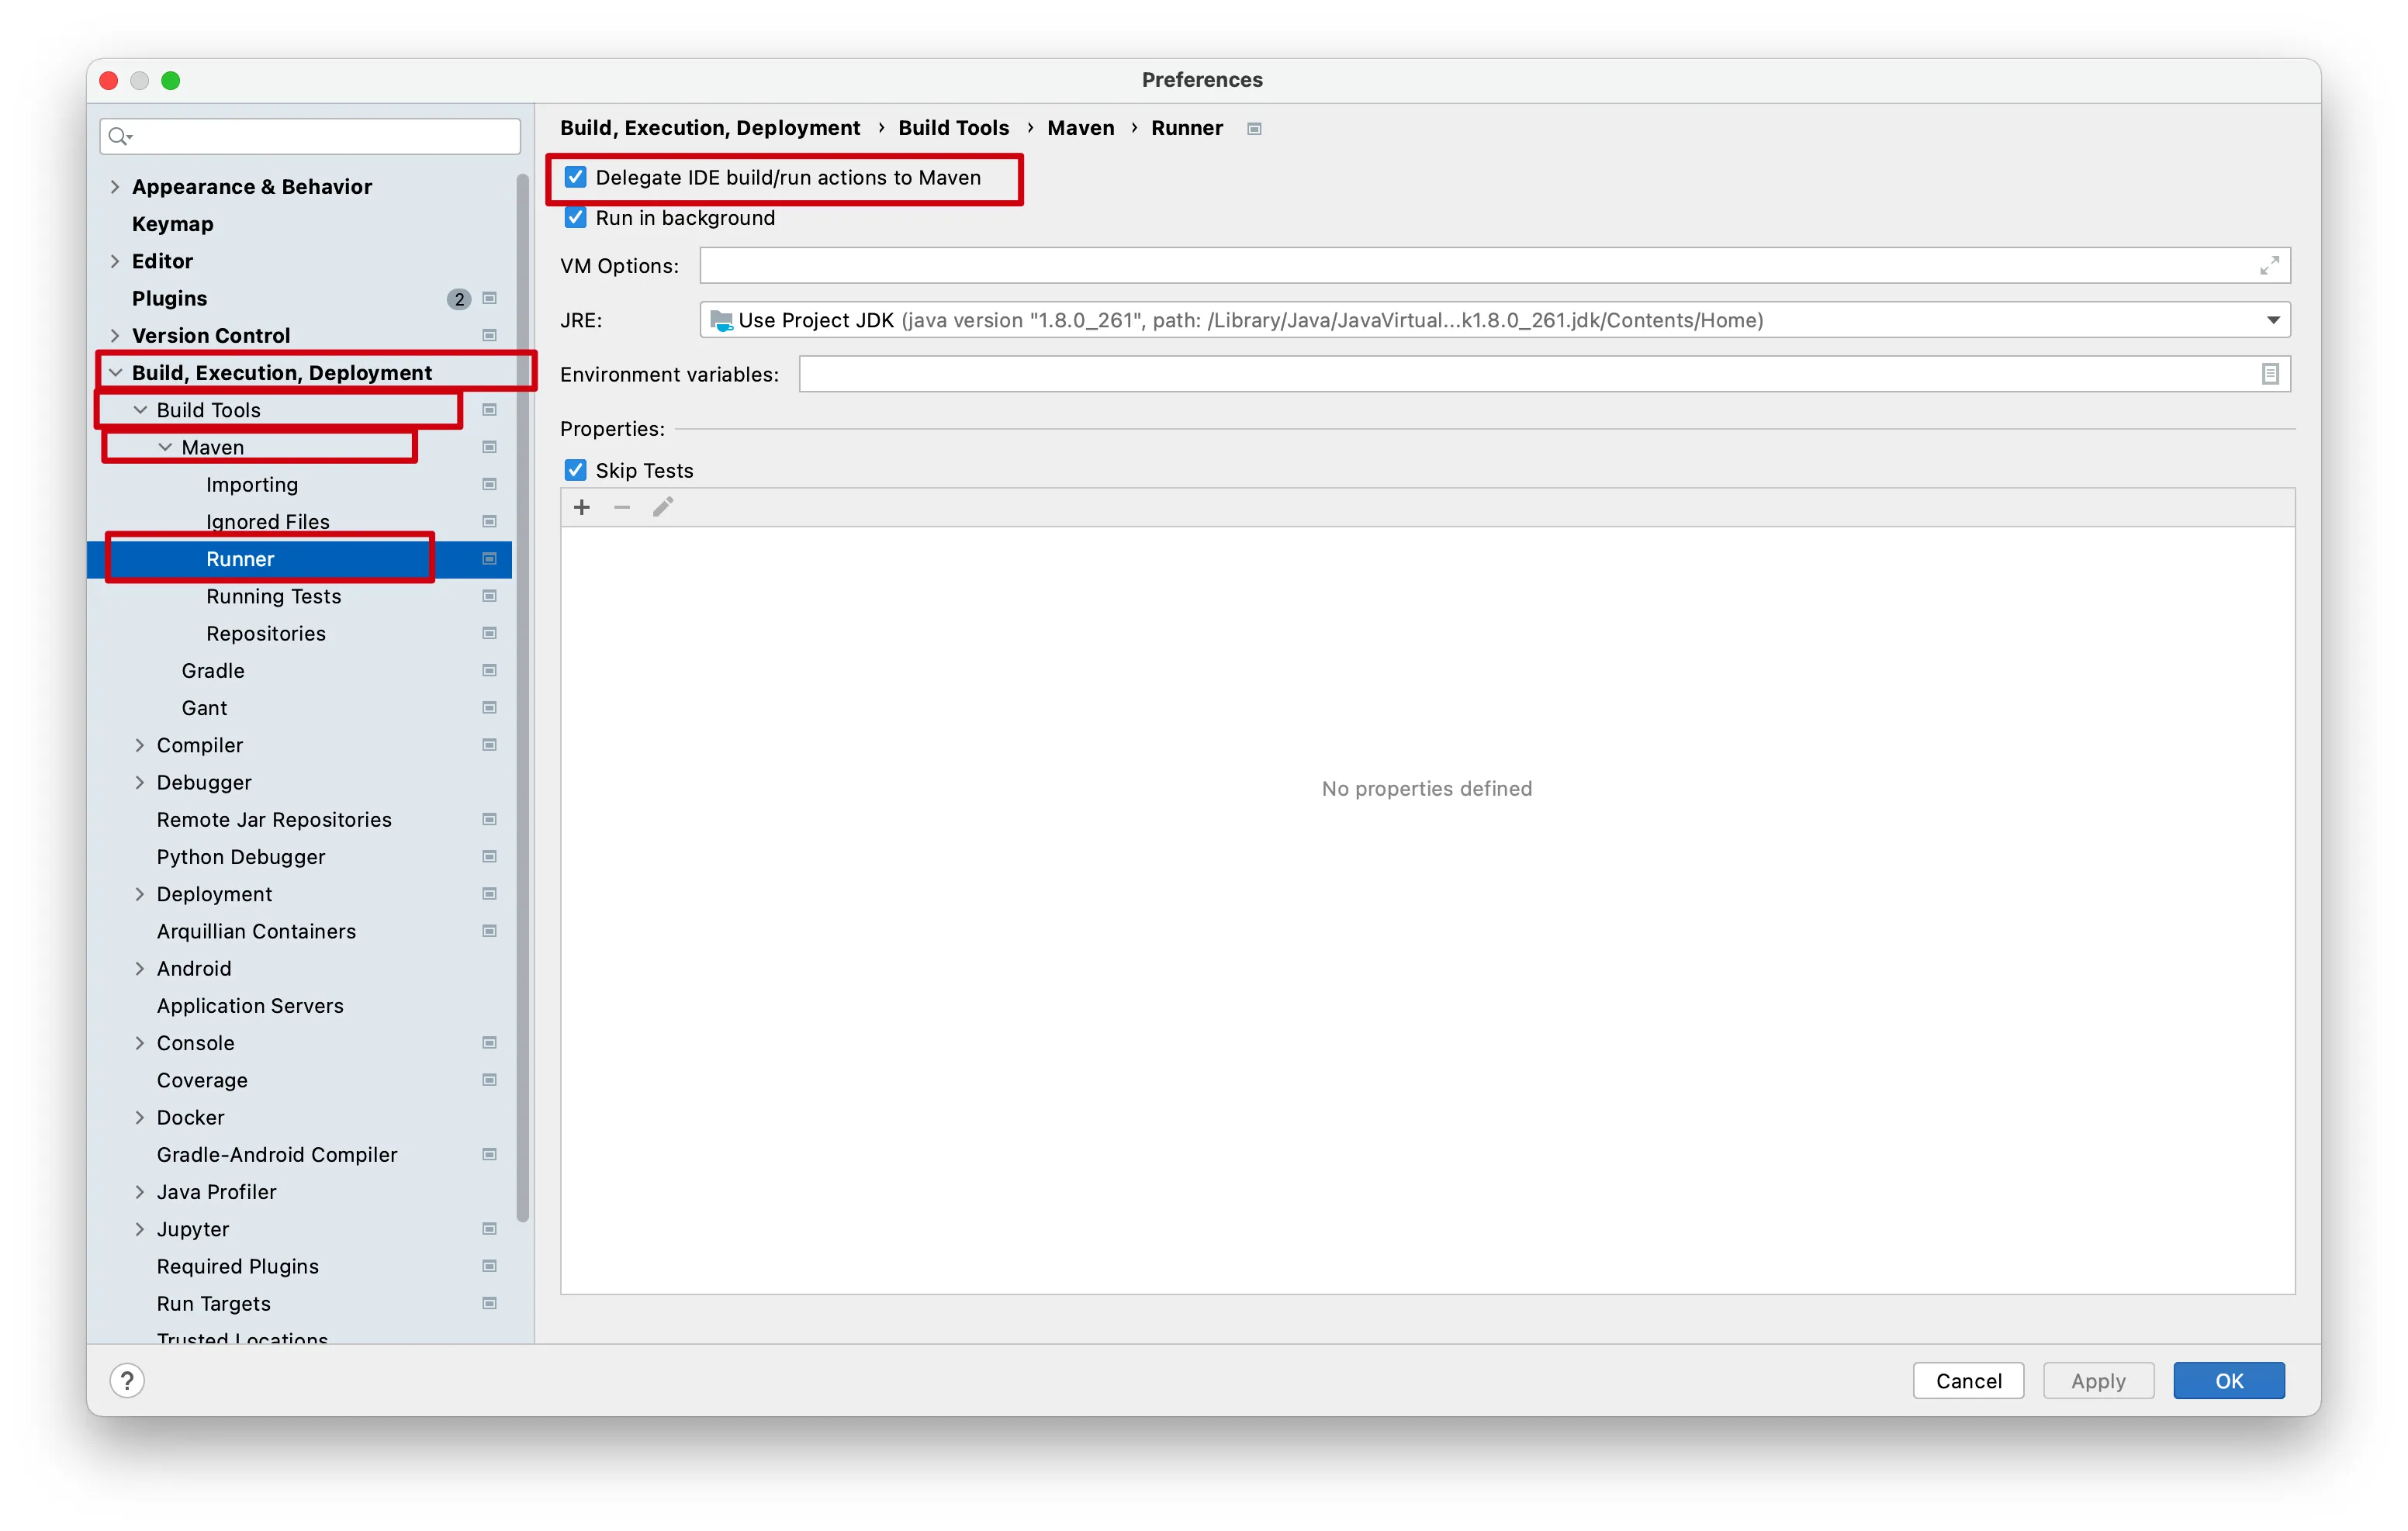Uncheck Delegate IDE build/run actions to Maven
Image resolution: width=2408 pixels, height=1531 pixels.
576,178
